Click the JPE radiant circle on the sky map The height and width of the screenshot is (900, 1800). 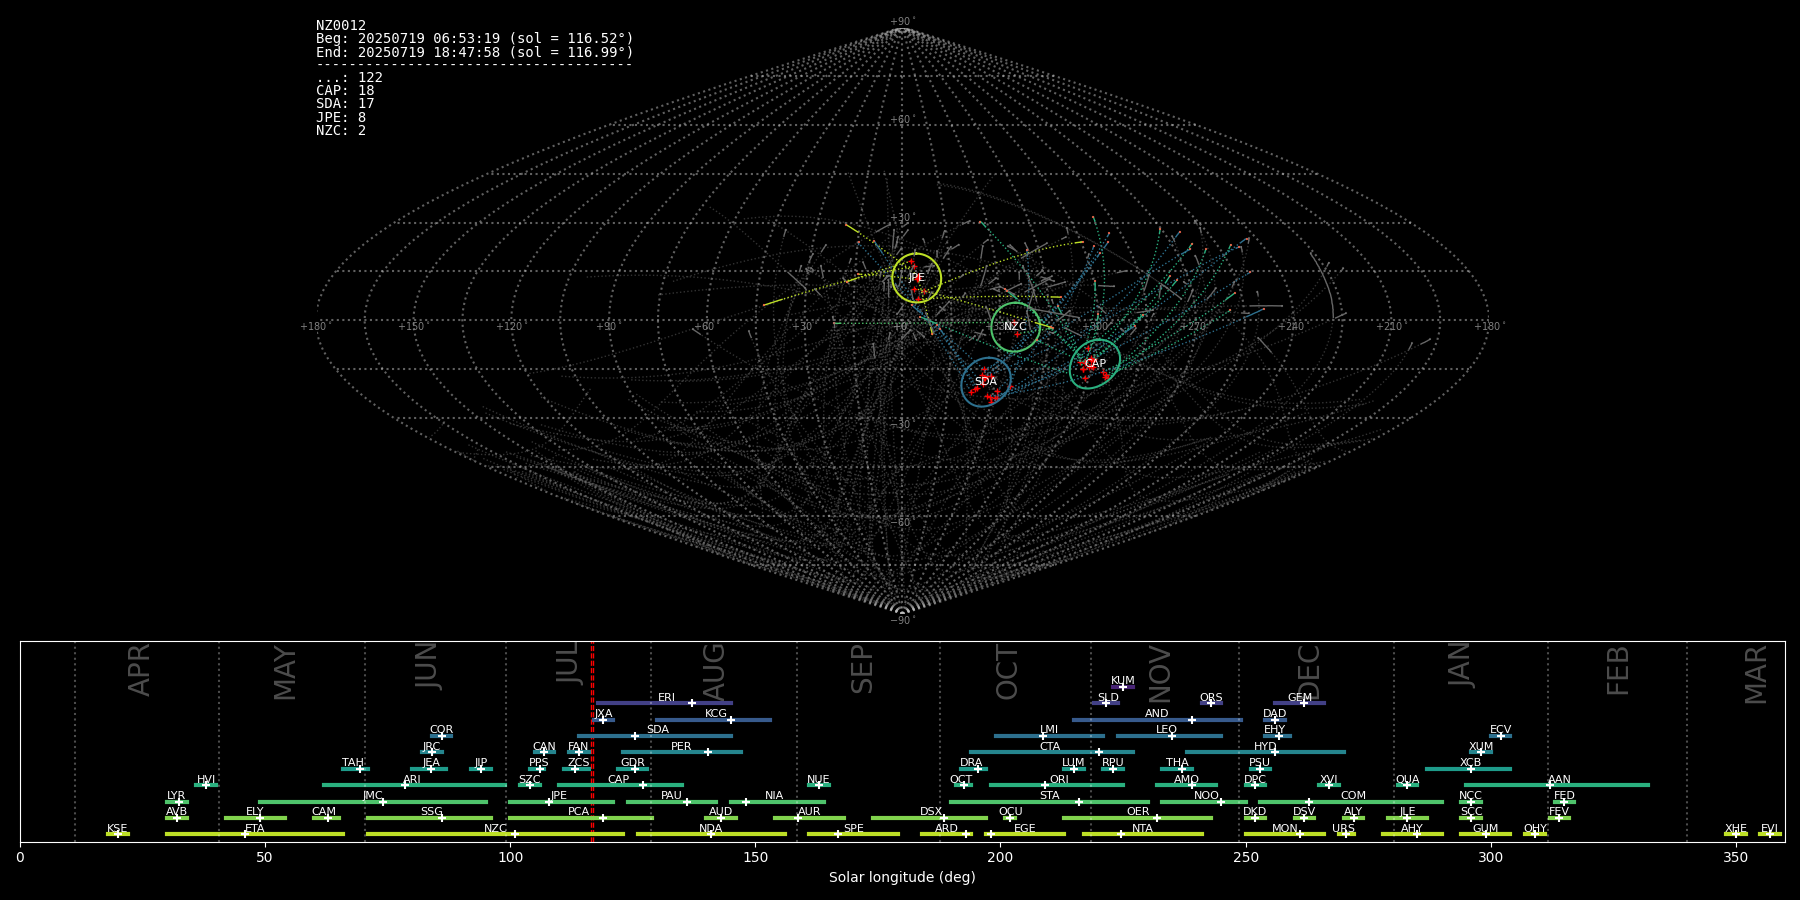coord(916,278)
